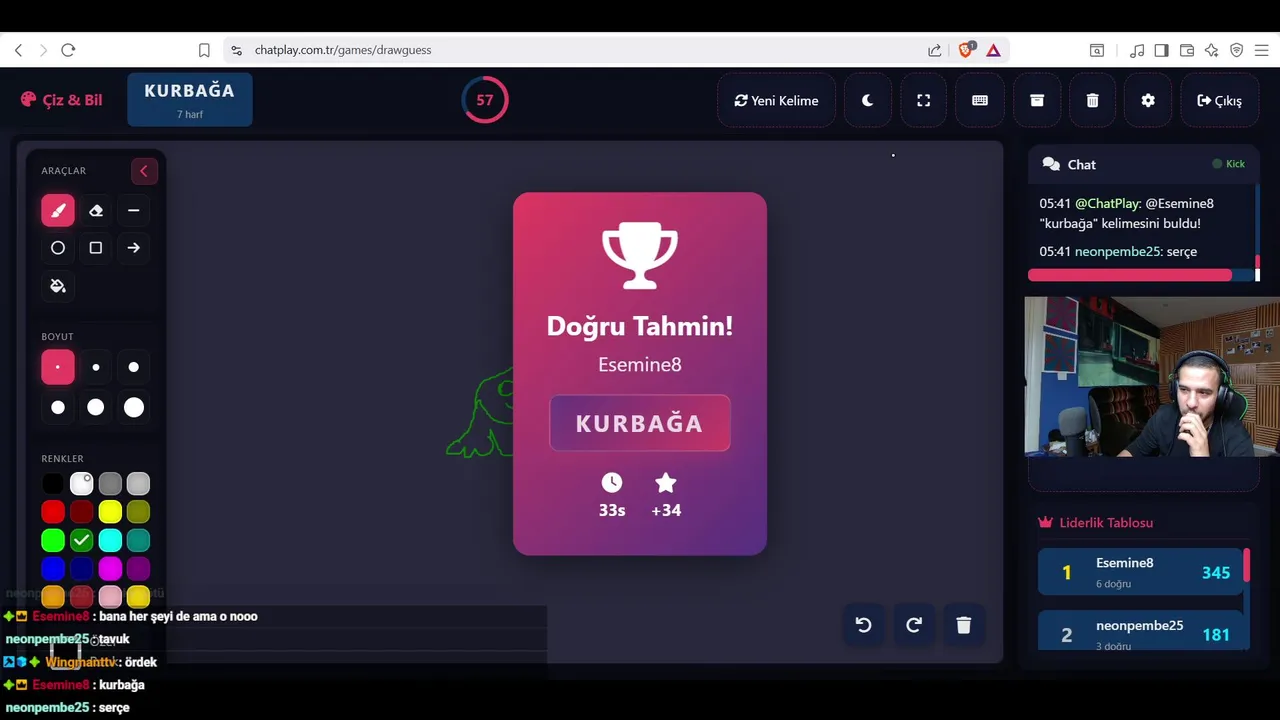The height and width of the screenshot is (720, 1280).
Task: Pick the bright red color swatch
Action: [x=53, y=512]
